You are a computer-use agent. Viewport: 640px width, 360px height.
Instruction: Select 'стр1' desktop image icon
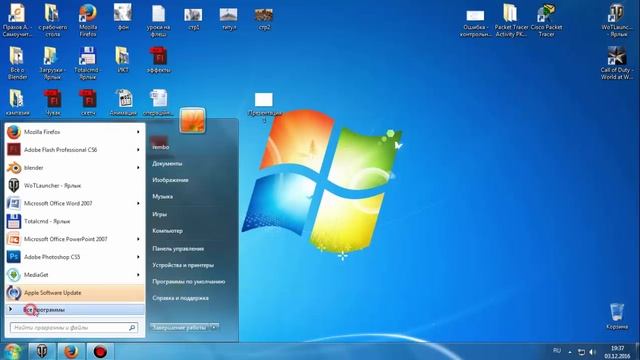(x=193, y=19)
